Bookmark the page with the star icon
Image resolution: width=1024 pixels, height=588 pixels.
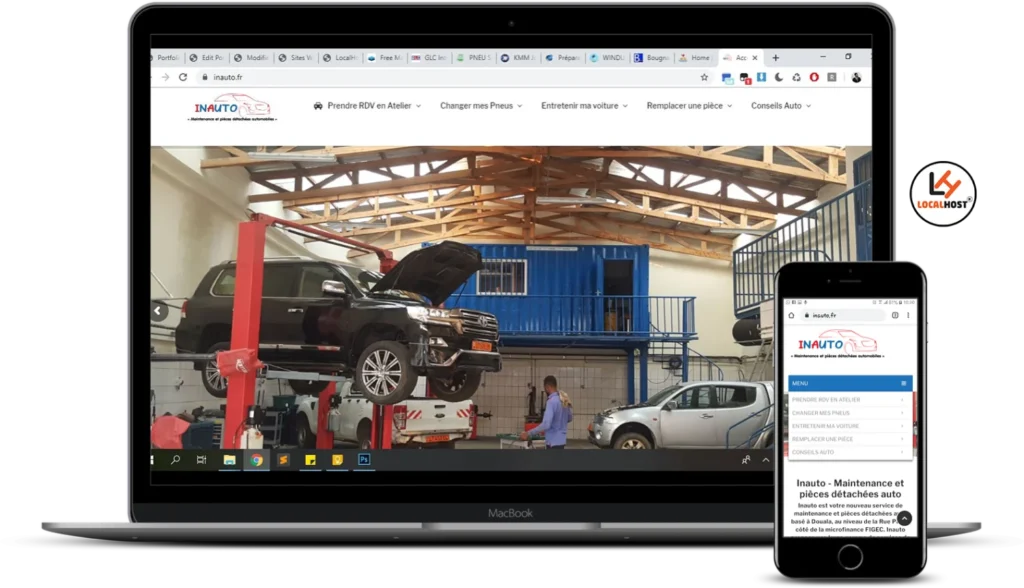tap(704, 77)
